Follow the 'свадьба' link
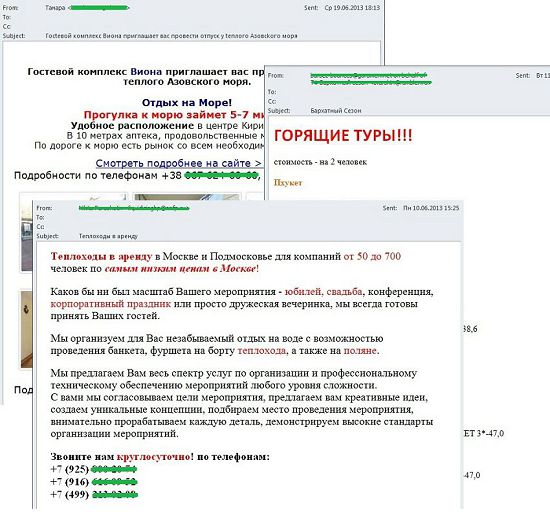Image resolution: width=550 pixels, height=515 pixels. point(344,292)
